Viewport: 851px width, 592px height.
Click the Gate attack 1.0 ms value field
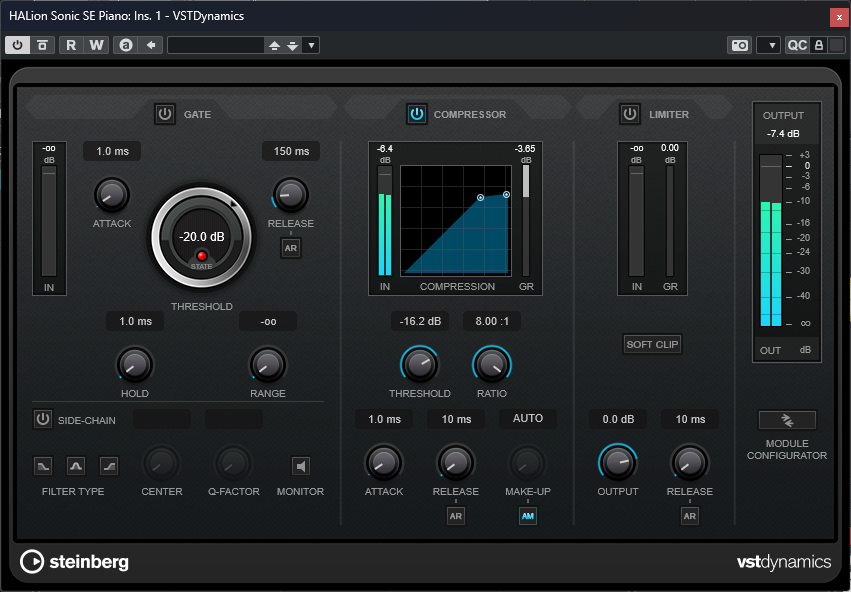112,151
